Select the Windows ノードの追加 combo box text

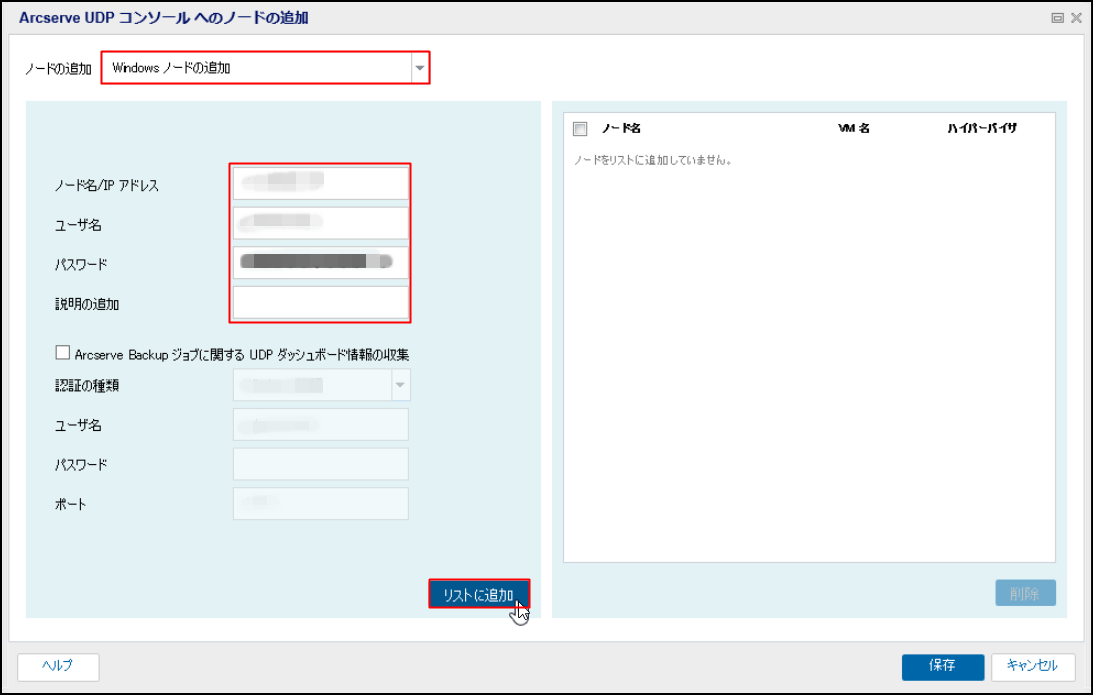[171, 68]
